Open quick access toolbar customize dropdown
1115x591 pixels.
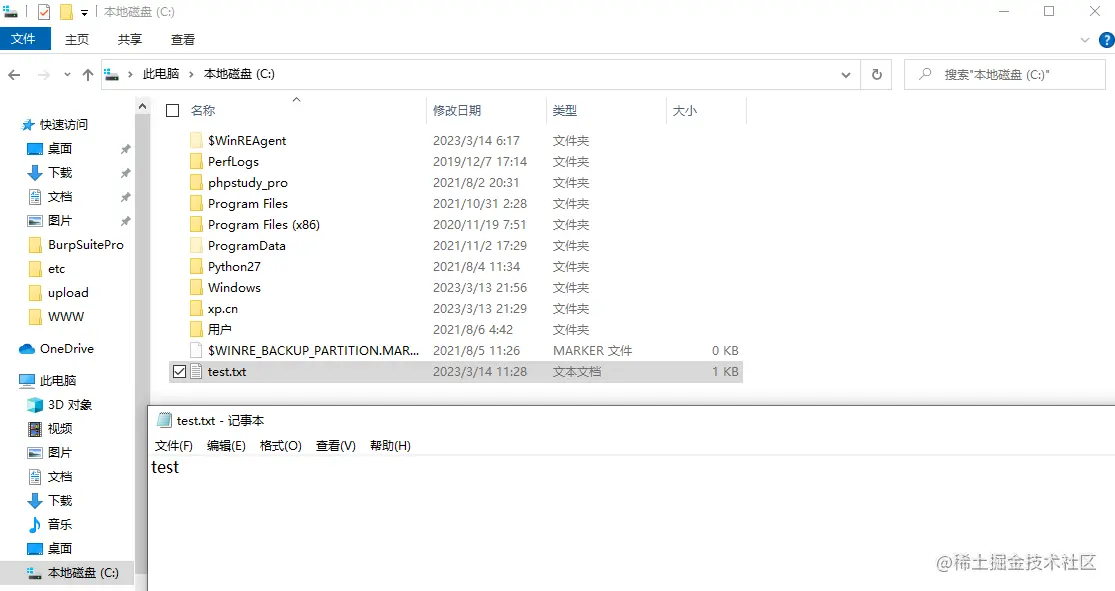pyautogui.click(x=84, y=13)
